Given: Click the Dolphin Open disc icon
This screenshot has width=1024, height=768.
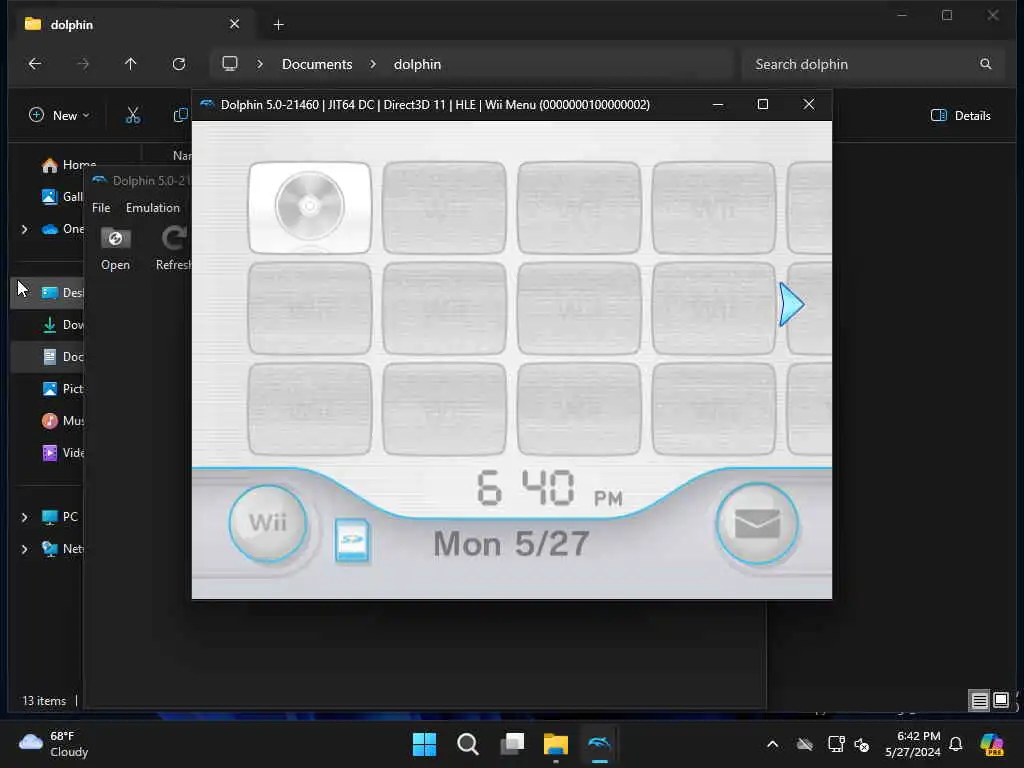Looking at the screenshot, I should pyautogui.click(x=116, y=239).
